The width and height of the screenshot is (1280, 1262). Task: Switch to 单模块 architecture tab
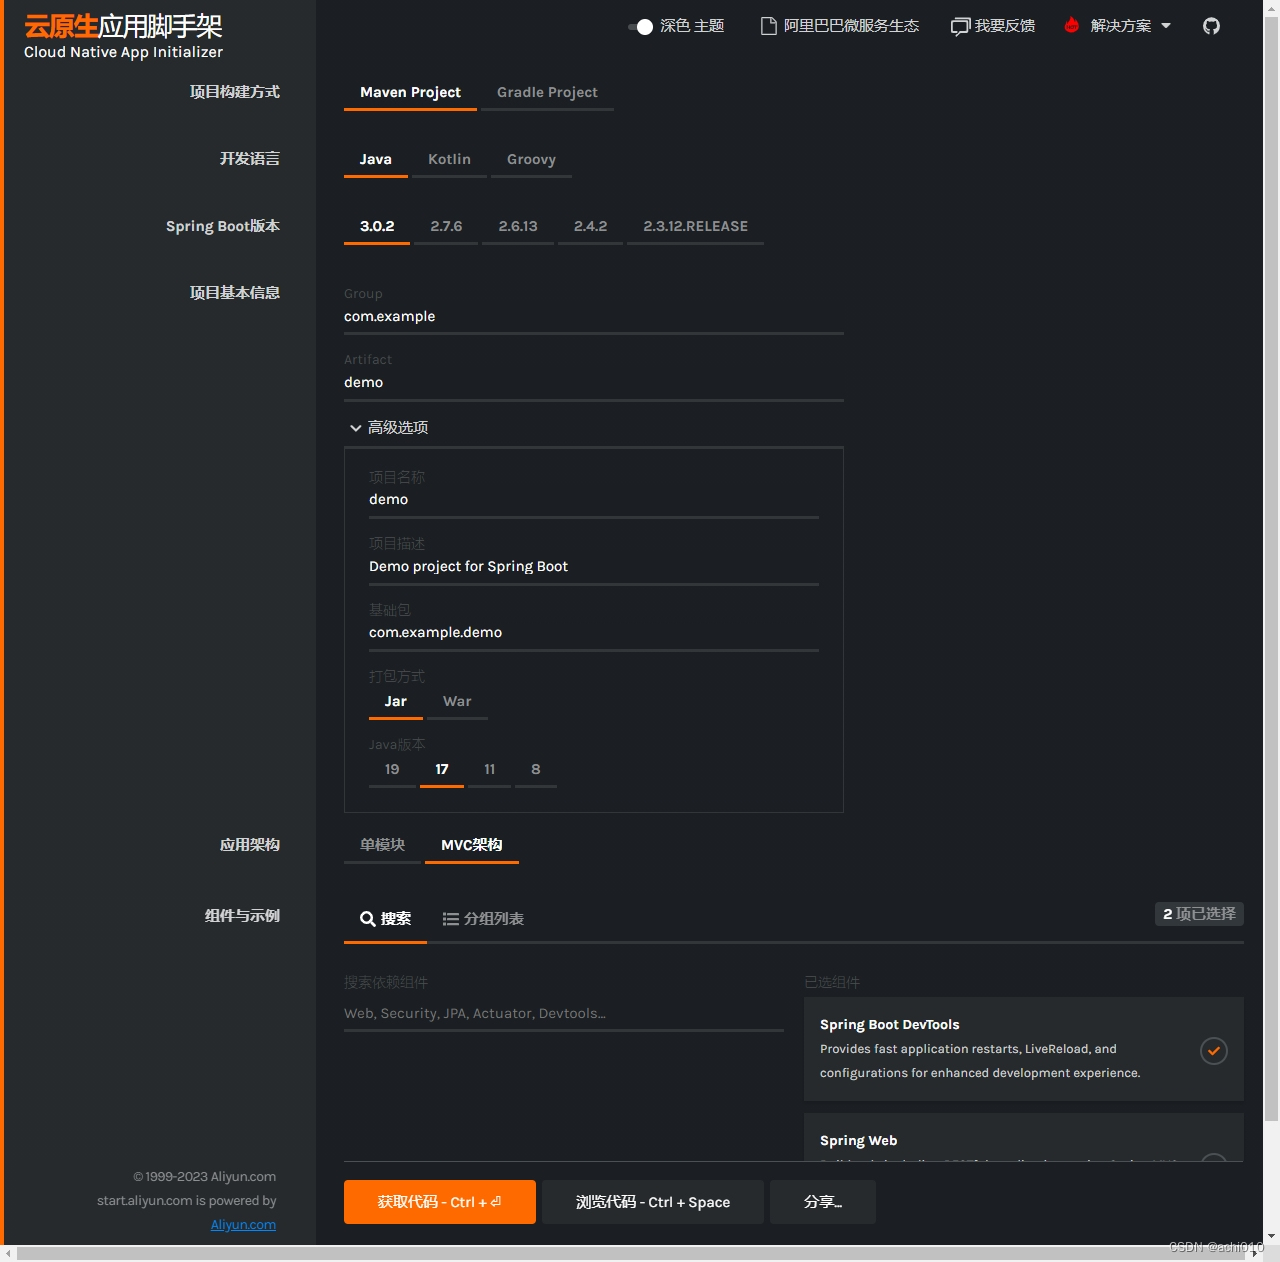coord(383,845)
